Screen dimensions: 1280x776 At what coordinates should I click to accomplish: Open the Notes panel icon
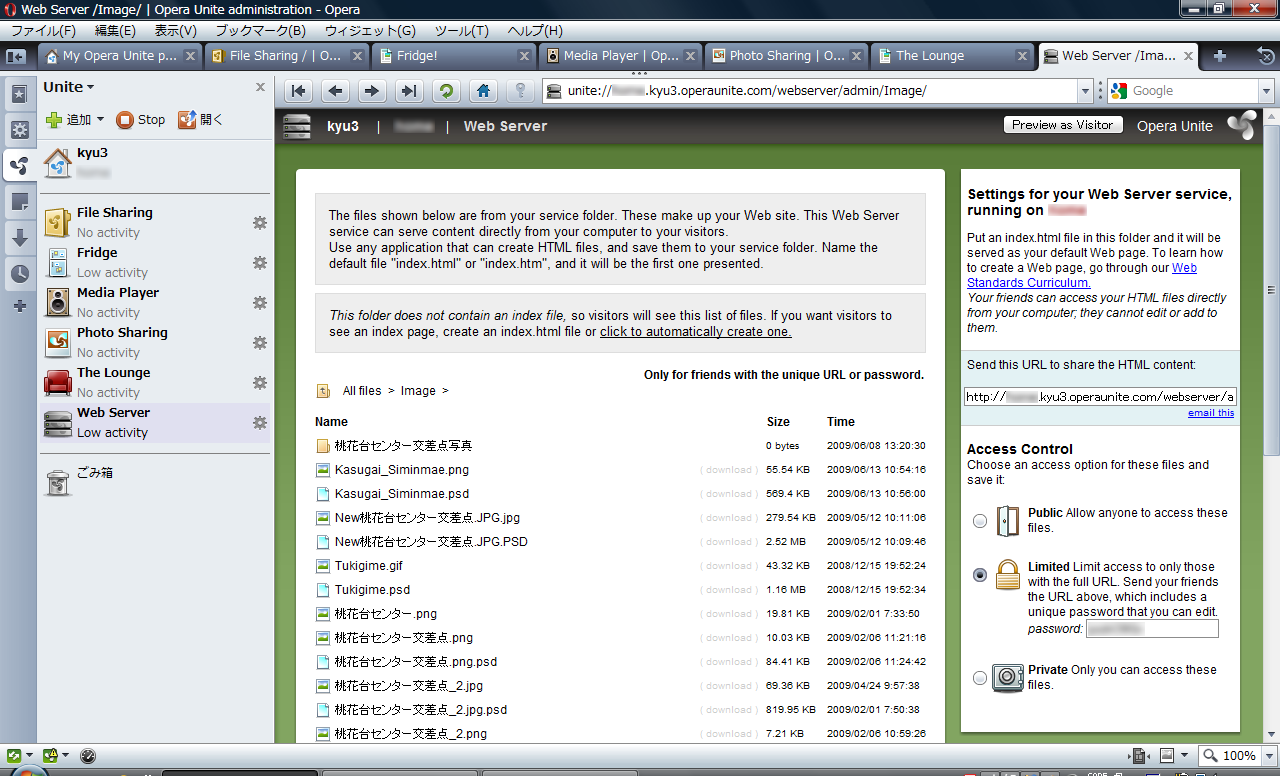[x=19, y=202]
